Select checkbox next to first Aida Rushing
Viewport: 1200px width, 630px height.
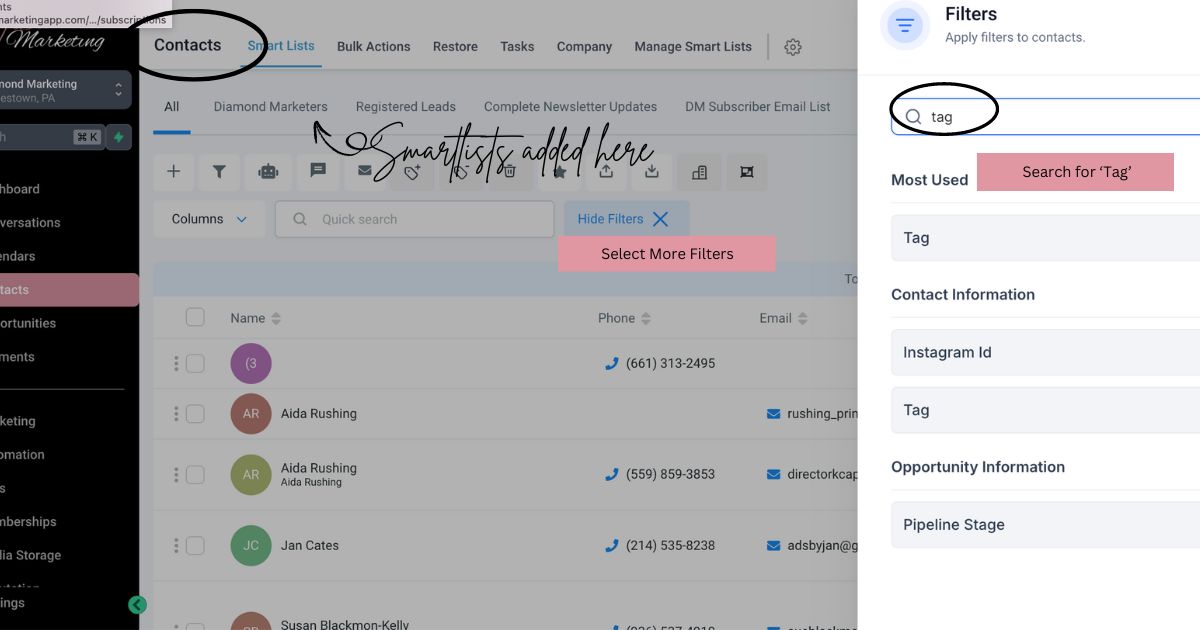[195, 413]
